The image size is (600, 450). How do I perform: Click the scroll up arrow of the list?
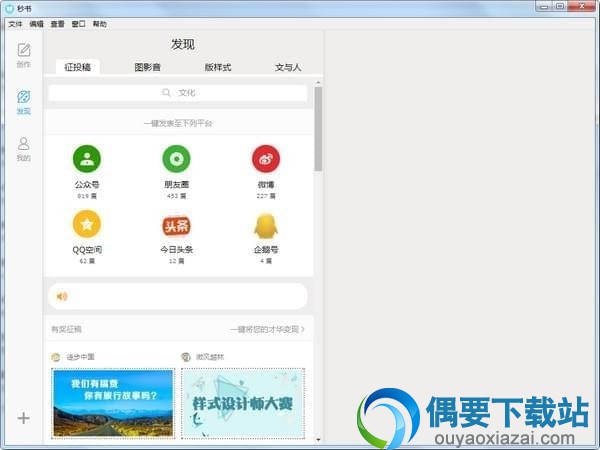click(318, 83)
